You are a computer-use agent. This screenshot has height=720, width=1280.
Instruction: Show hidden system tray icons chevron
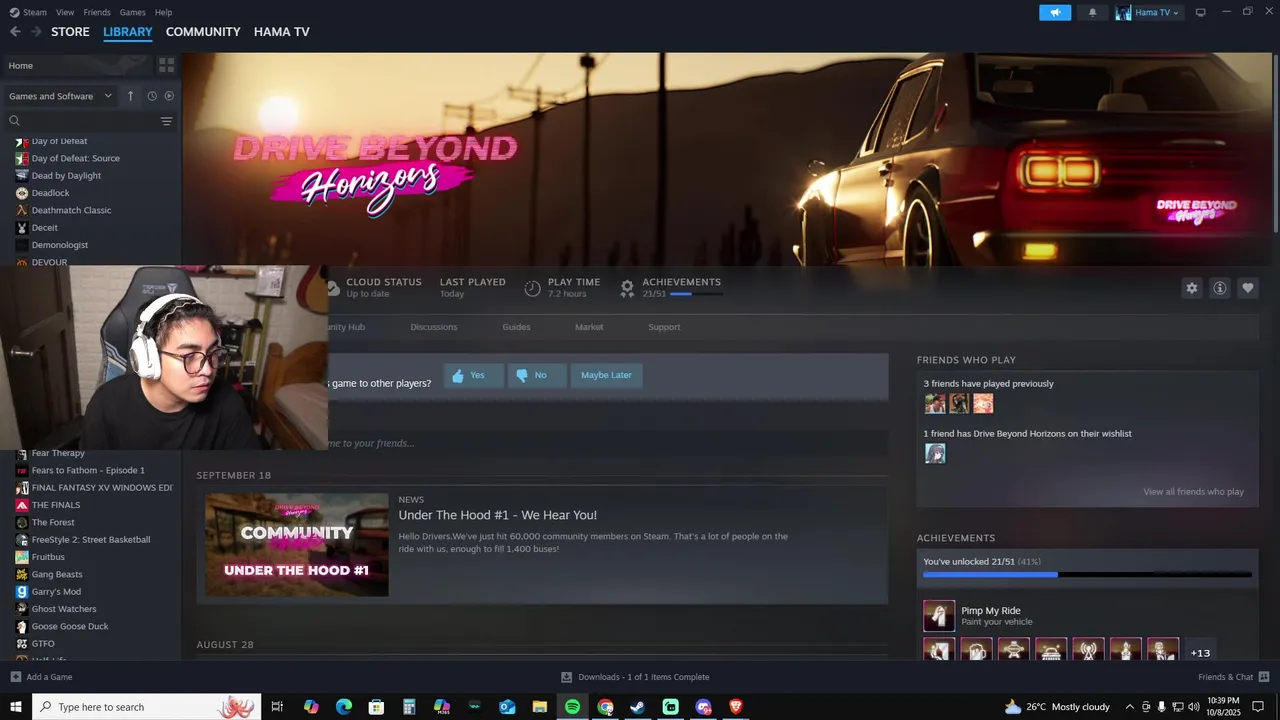[x=1130, y=707]
